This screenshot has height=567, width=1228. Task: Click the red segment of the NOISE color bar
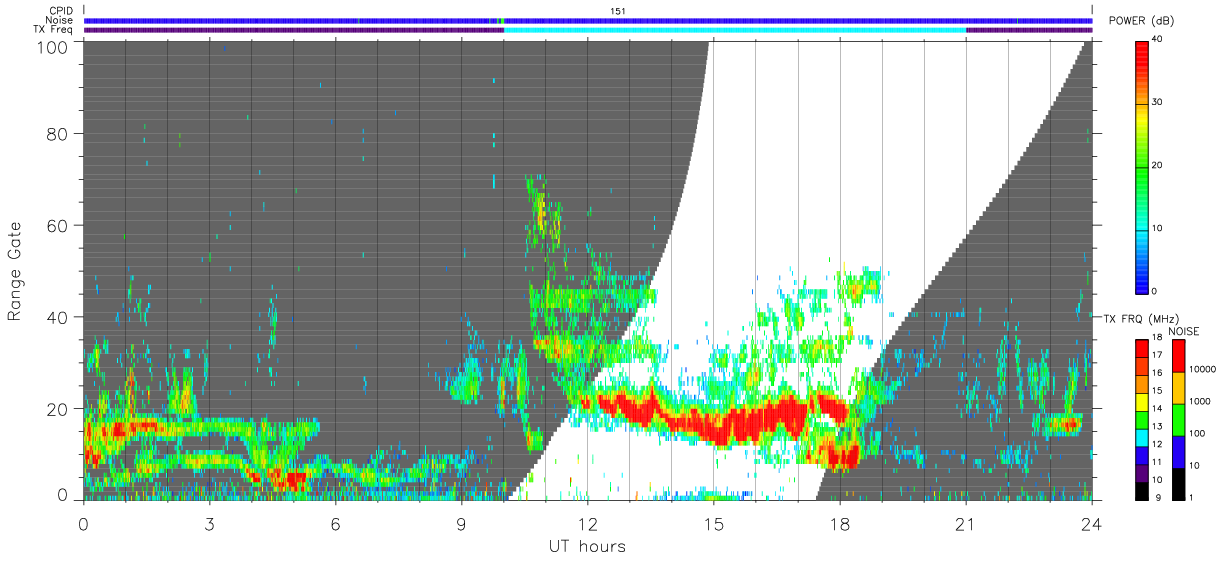coord(1180,356)
